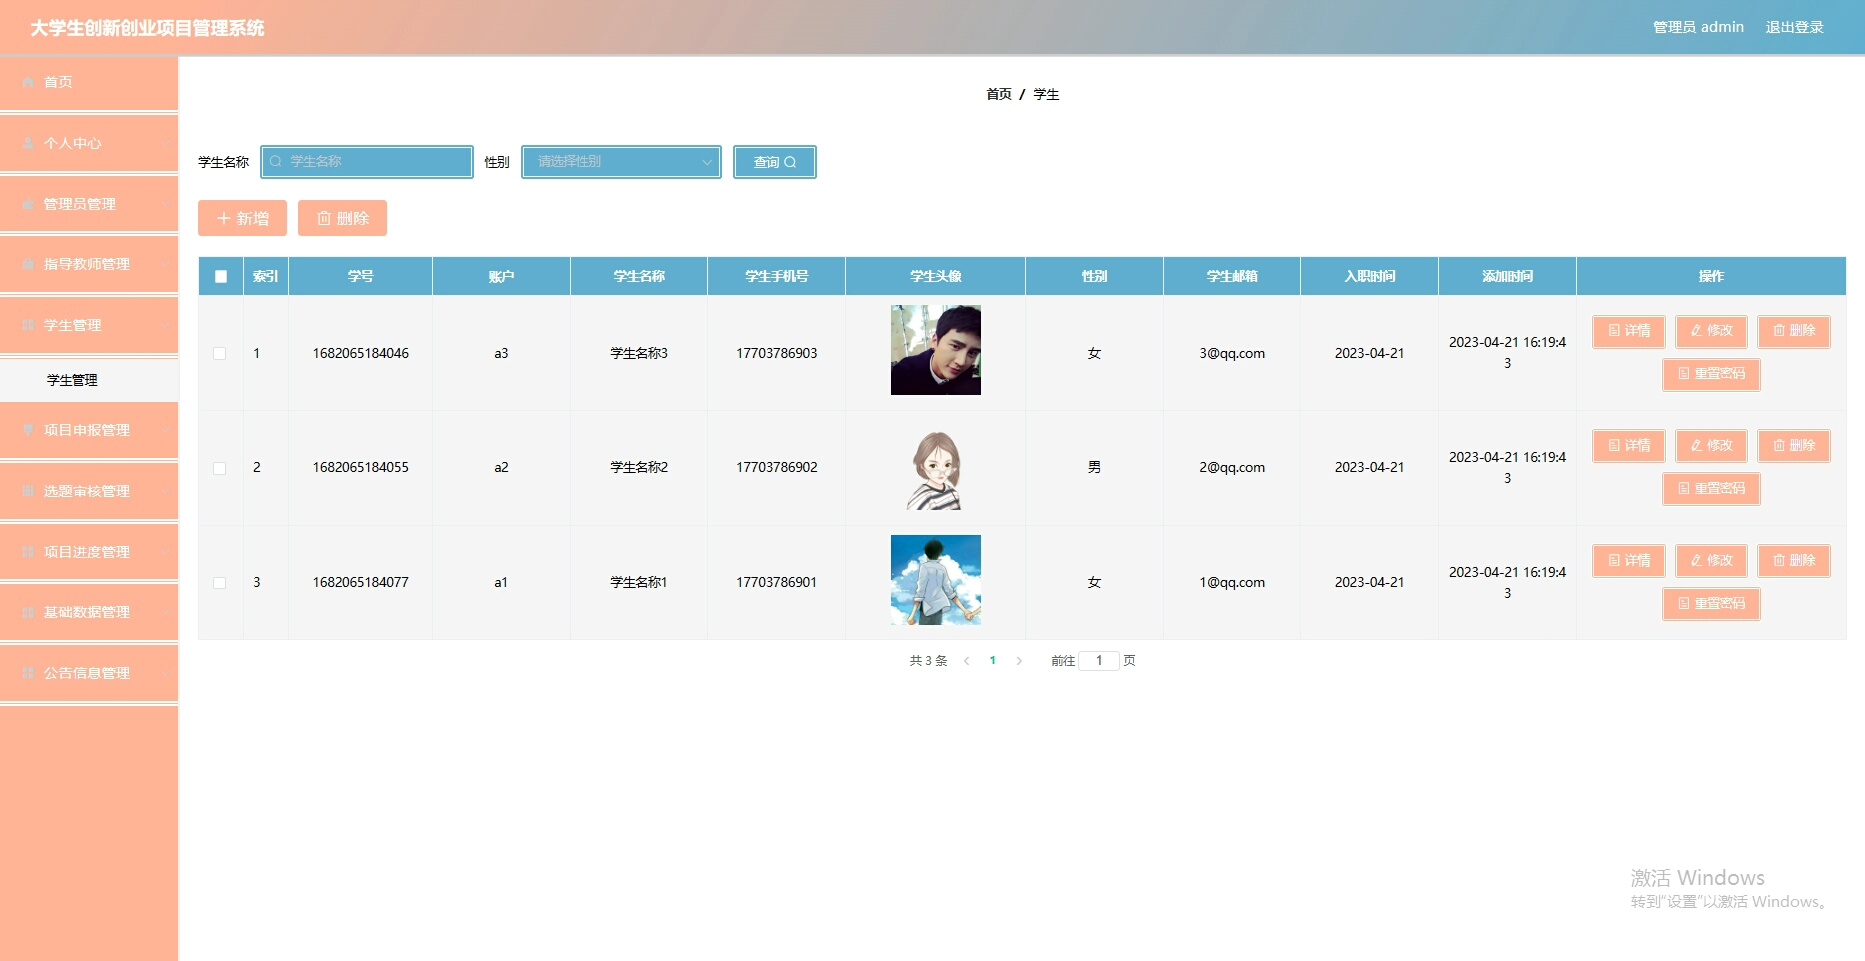The width and height of the screenshot is (1865, 961).
Task: Delete the 学生名称3 row
Action: coord(1794,331)
